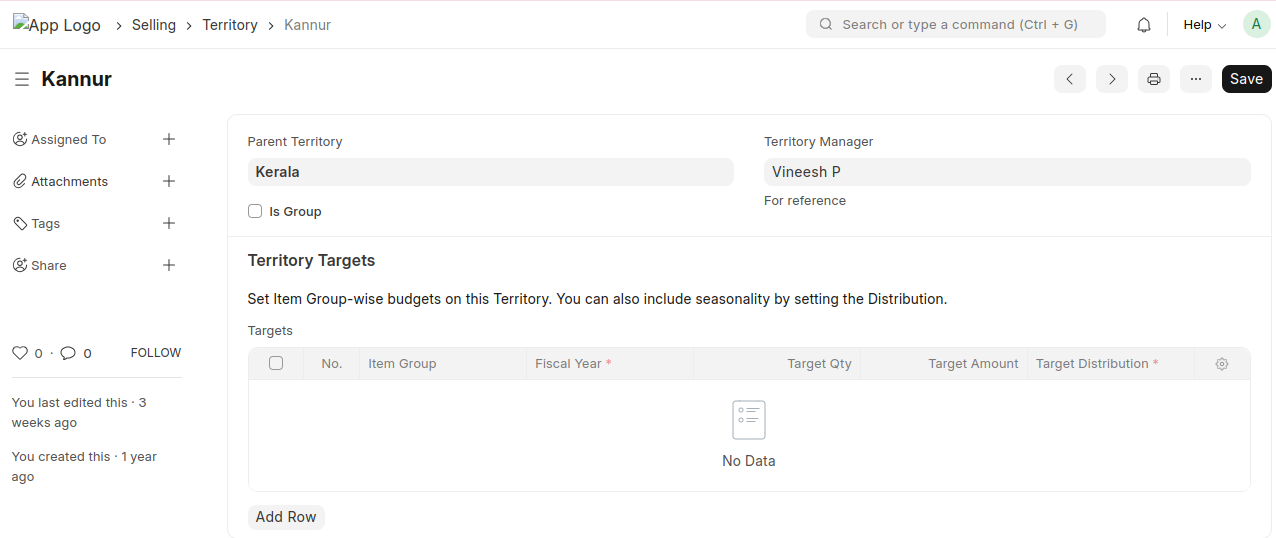1276x538 pixels.
Task: Open Targets table settings gear
Action: pos(1222,364)
